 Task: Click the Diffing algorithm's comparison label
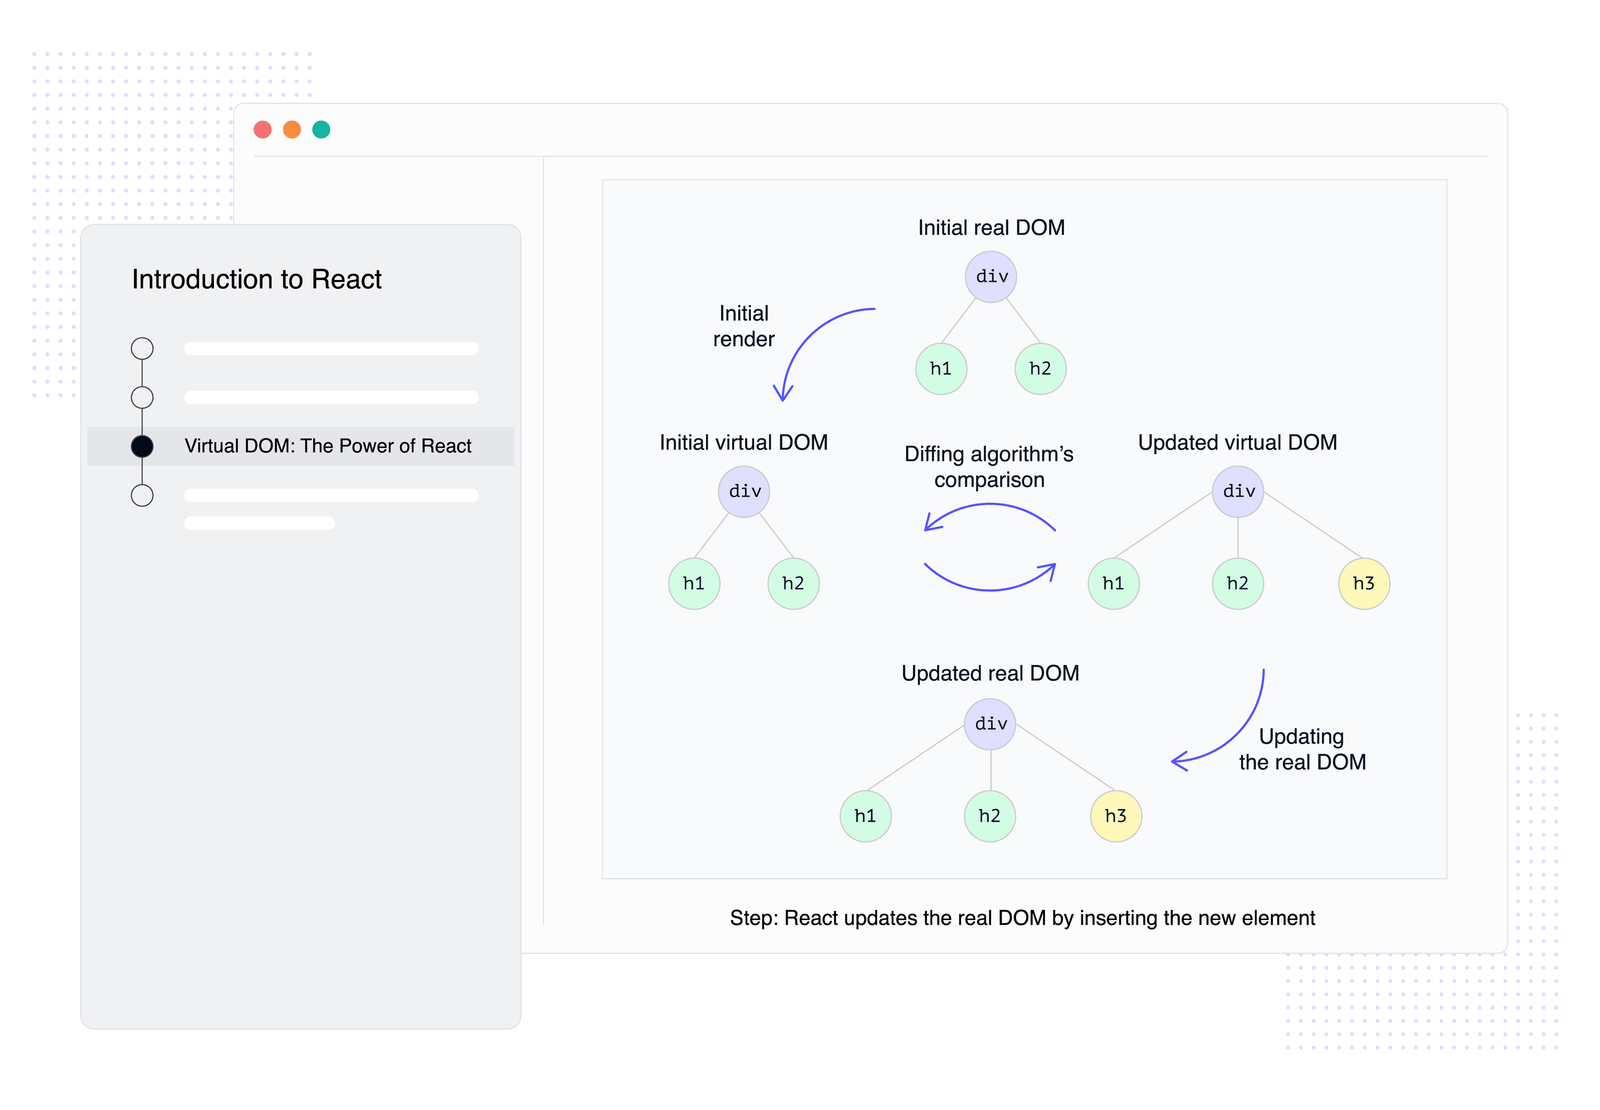coord(989,467)
